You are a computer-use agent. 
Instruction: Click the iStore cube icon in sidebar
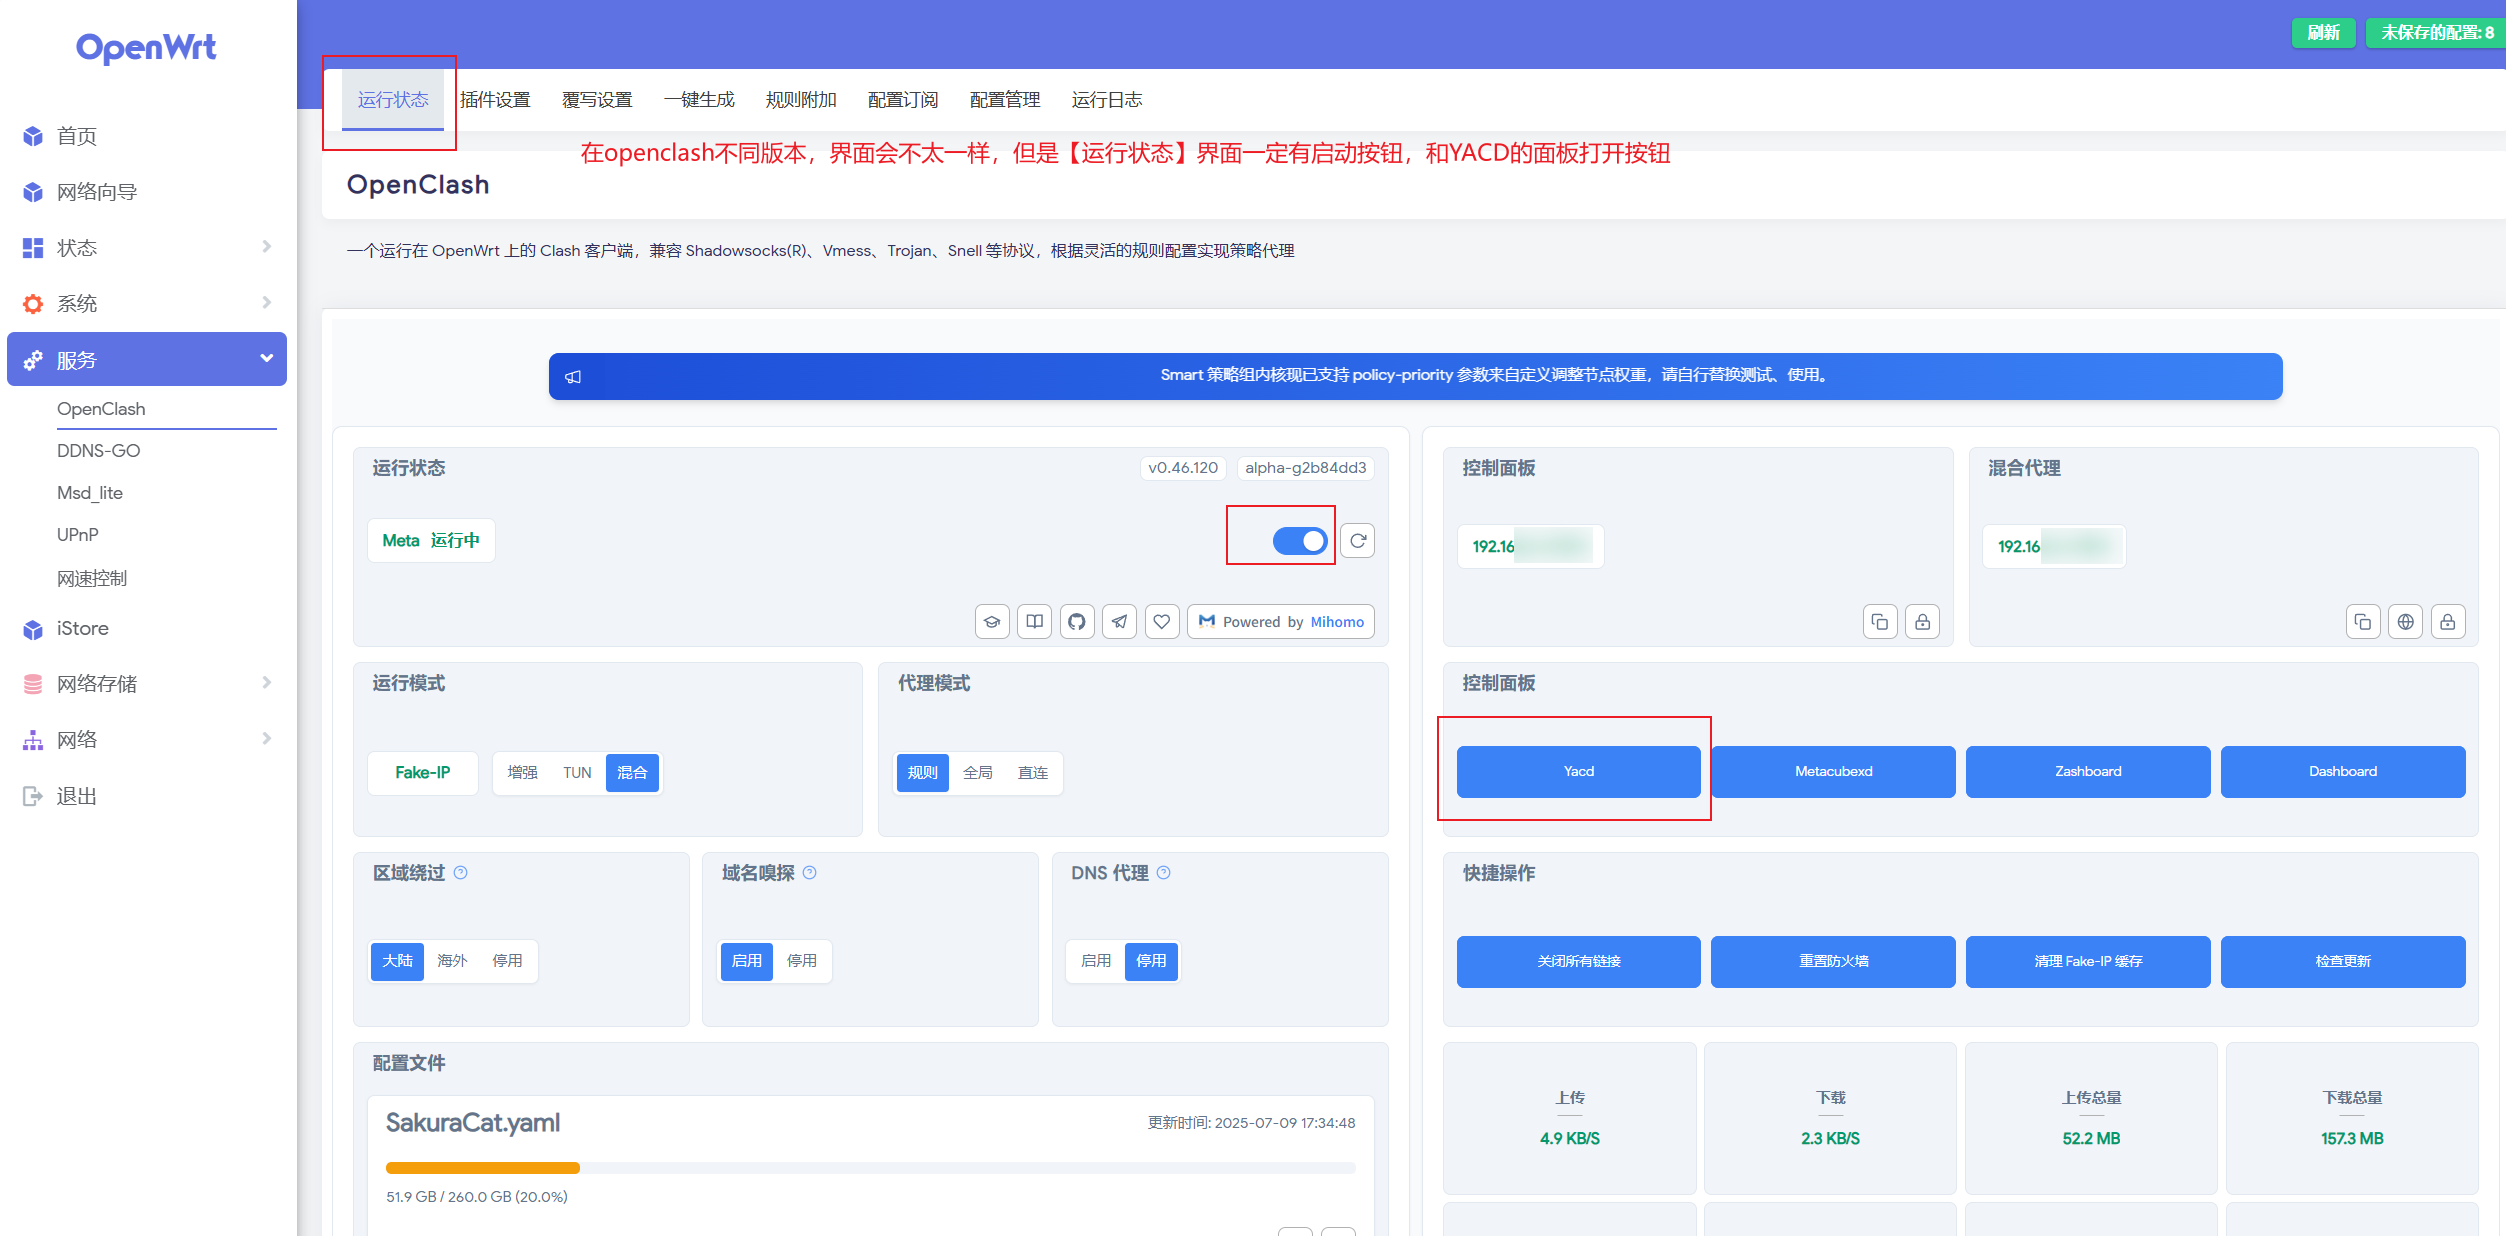coord(33,629)
